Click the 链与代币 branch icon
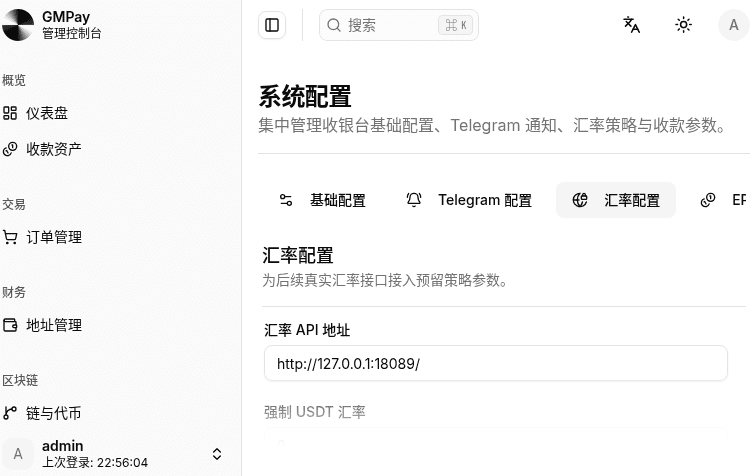 tap(10, 413)
